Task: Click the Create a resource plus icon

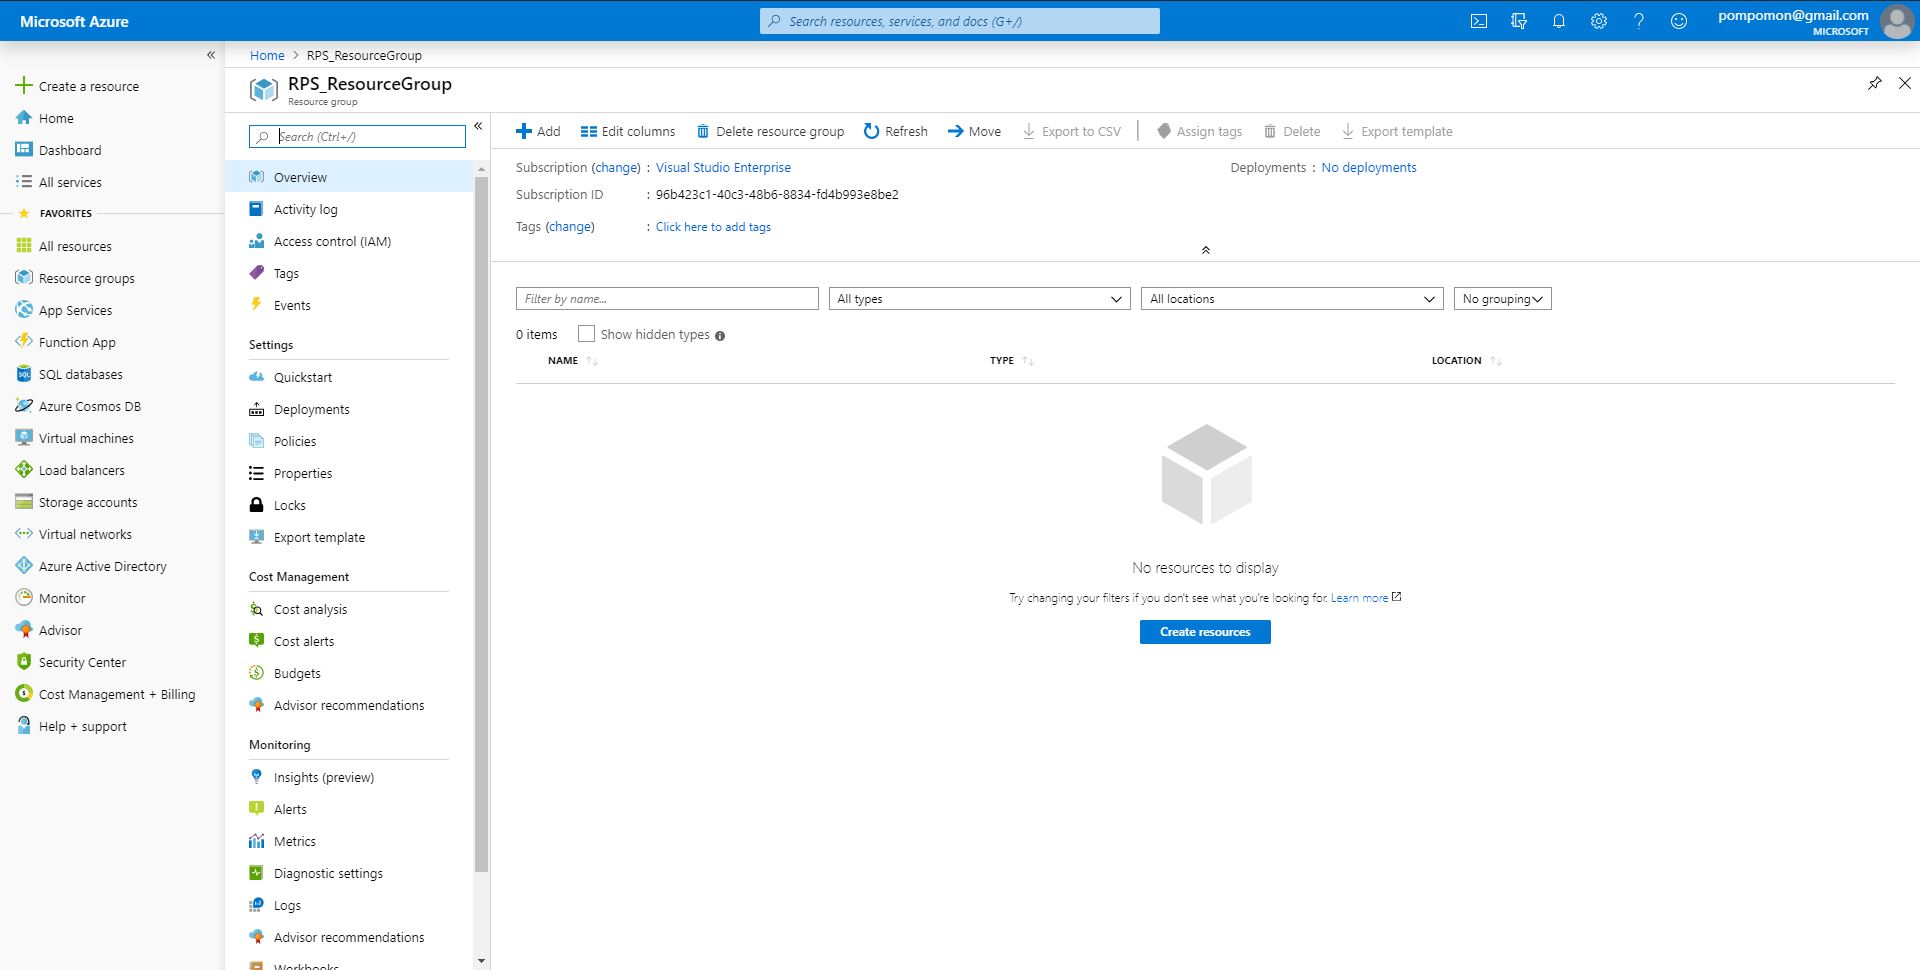Action: click(x=24, y=86)
